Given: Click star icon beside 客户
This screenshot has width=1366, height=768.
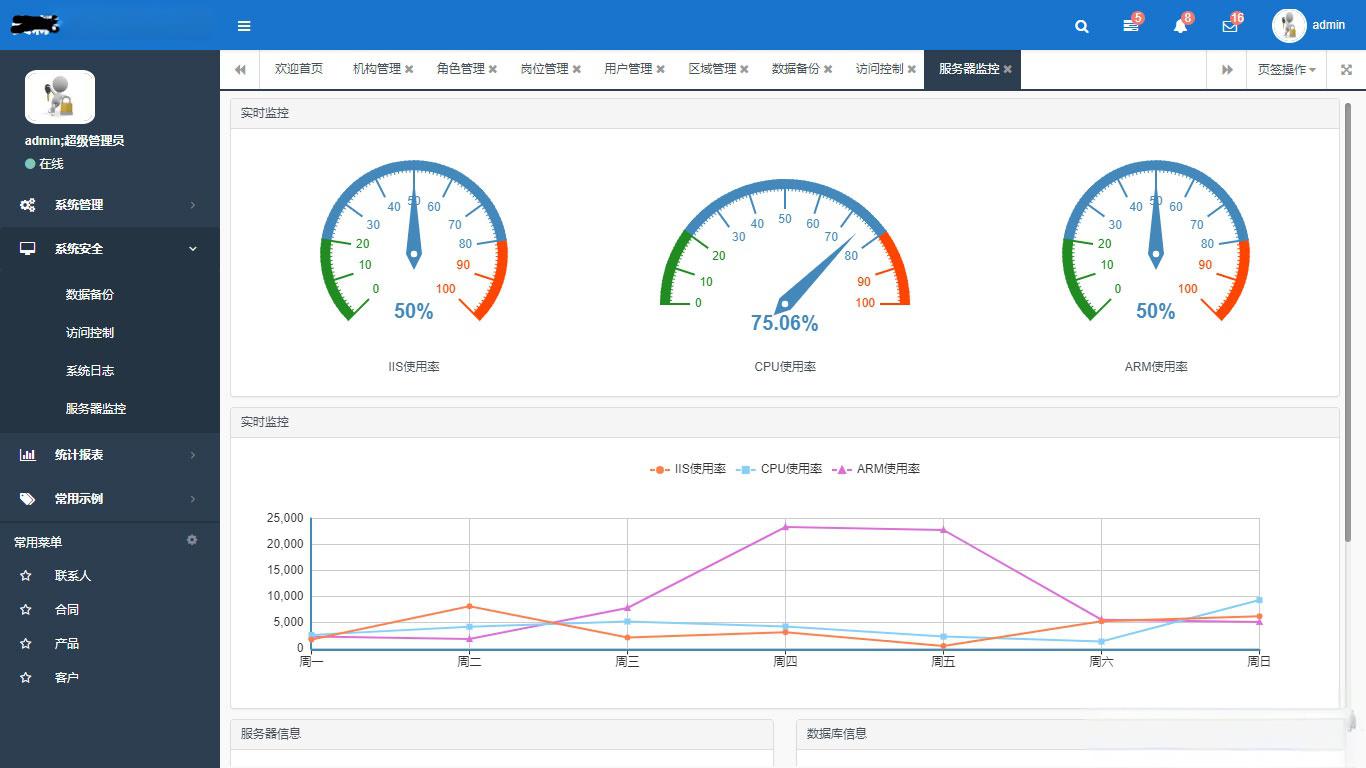Looking at the screenshot, I should click(26, 678).
